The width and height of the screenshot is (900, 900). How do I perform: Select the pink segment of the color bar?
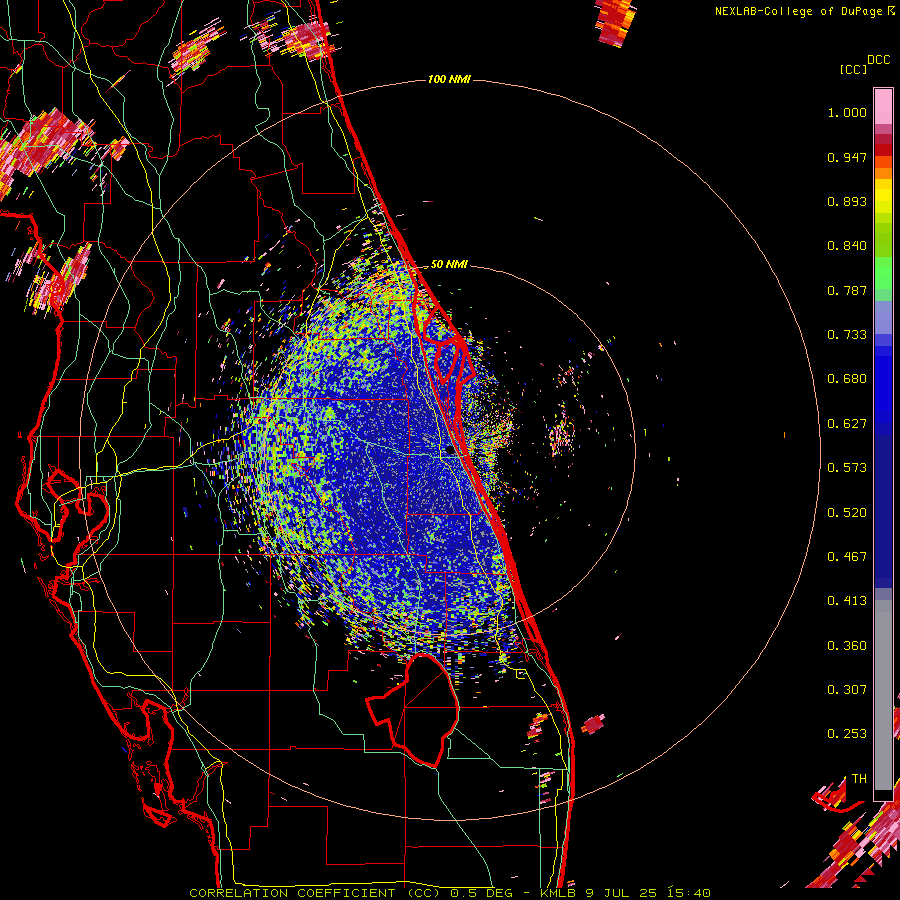coord(883,106)
